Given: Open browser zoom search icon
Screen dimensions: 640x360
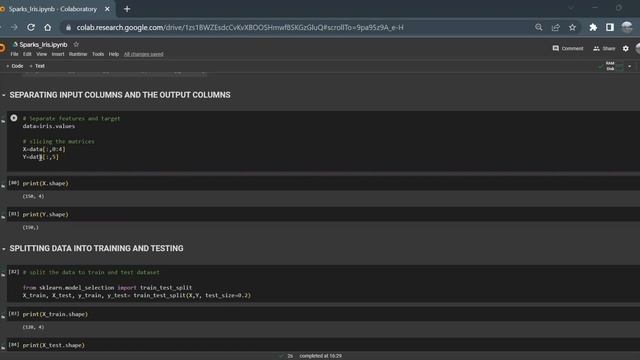Looking at the screenshot, I should click(539, 27).
